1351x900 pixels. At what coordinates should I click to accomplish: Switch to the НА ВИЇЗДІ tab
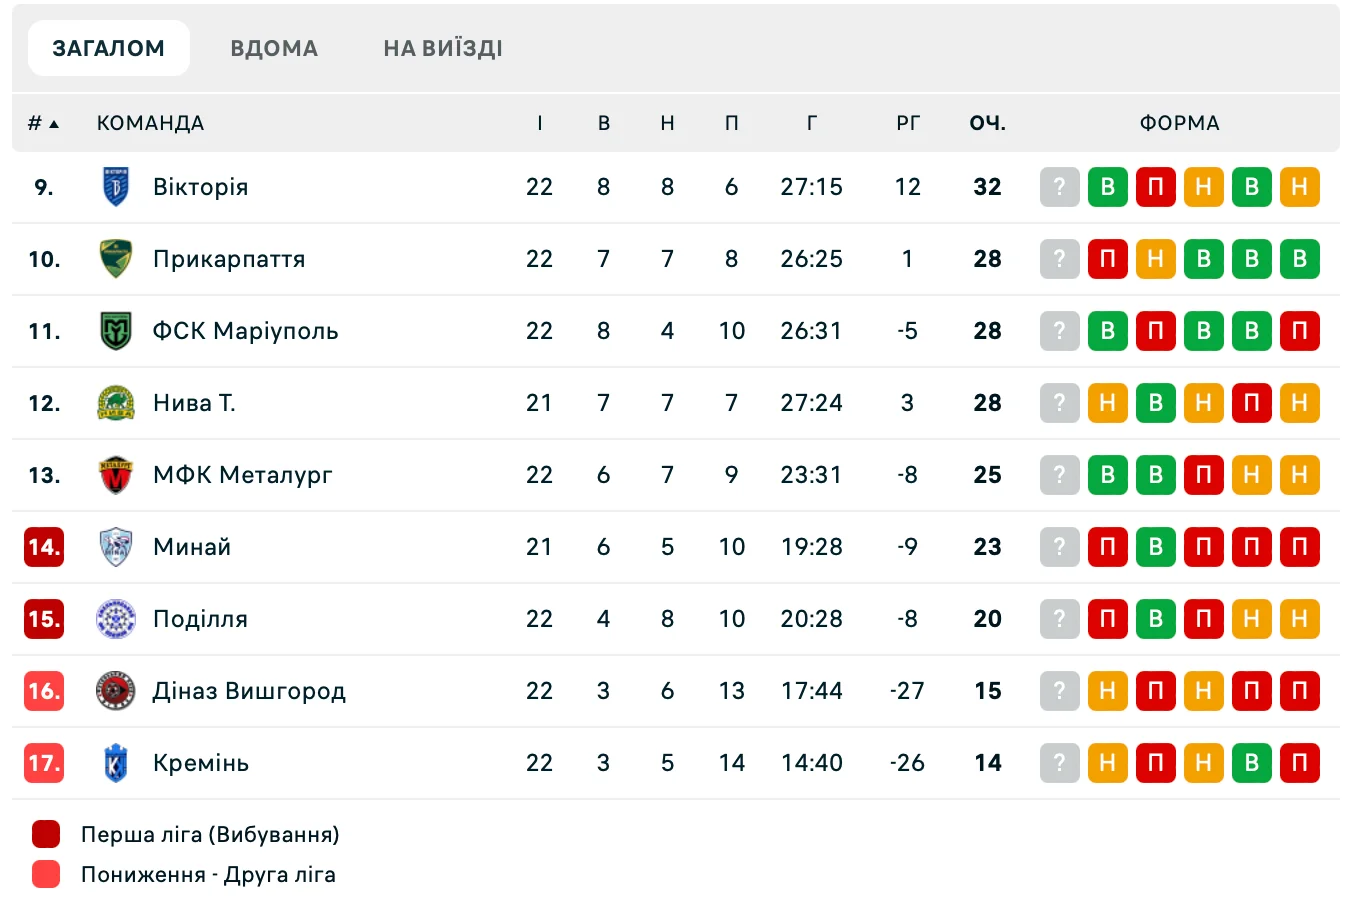(443, 48)
